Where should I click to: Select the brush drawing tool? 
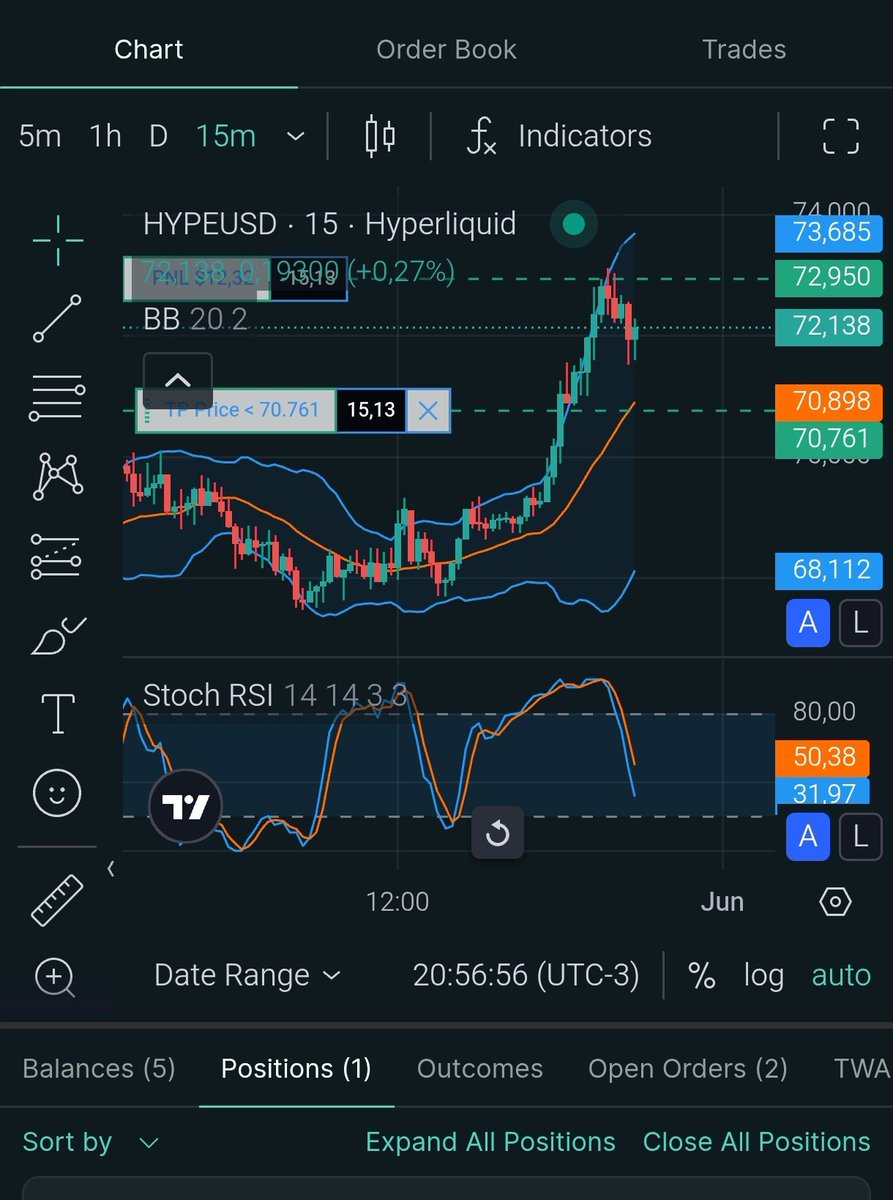point(58,636)
